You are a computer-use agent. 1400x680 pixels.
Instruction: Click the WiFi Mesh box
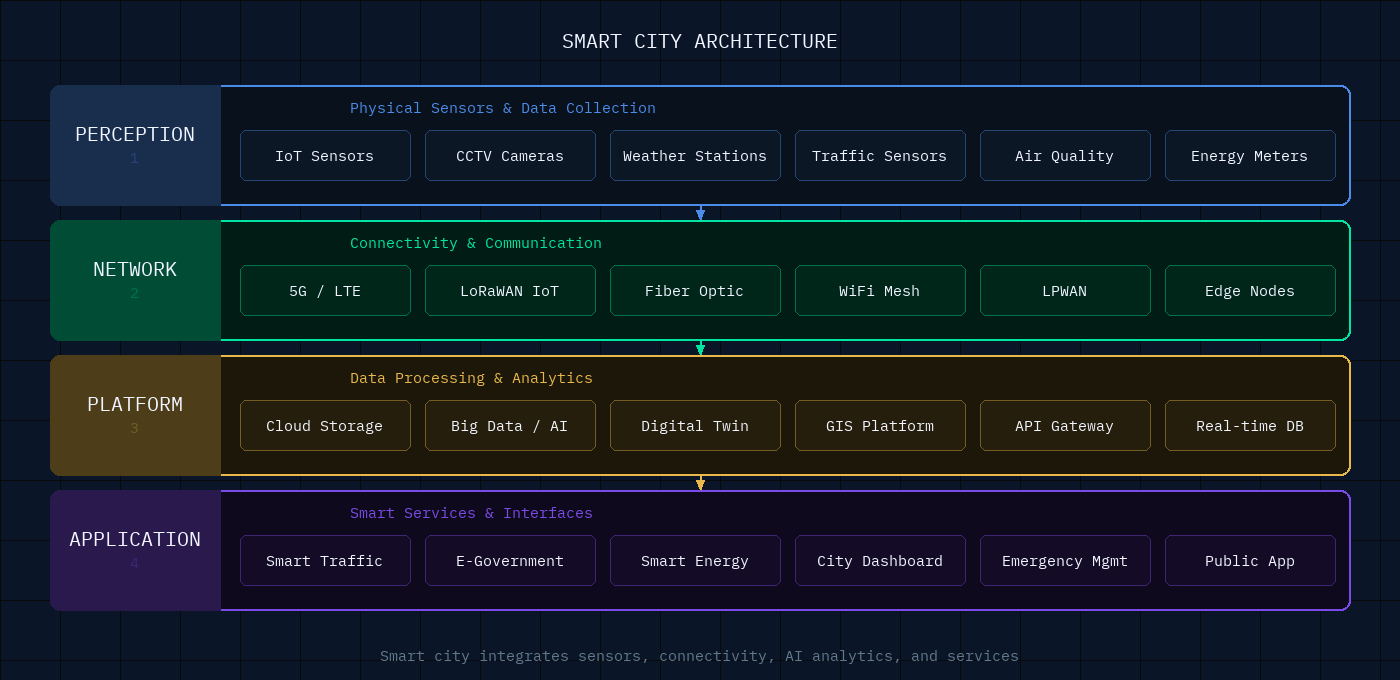click(x=880, y=291)
